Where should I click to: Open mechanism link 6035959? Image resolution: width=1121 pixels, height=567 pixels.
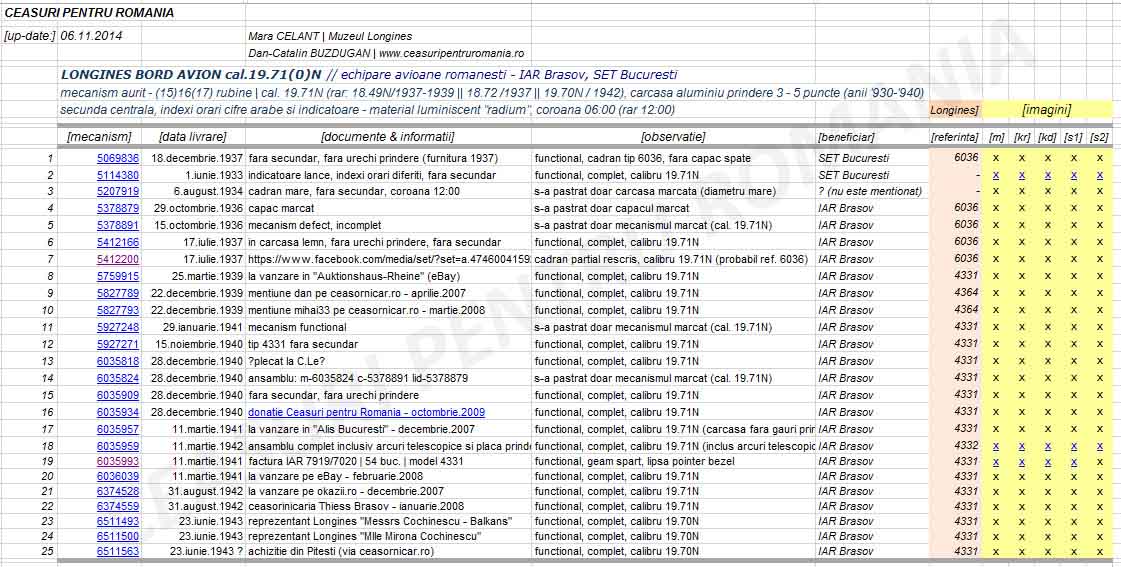click(118, 446)
